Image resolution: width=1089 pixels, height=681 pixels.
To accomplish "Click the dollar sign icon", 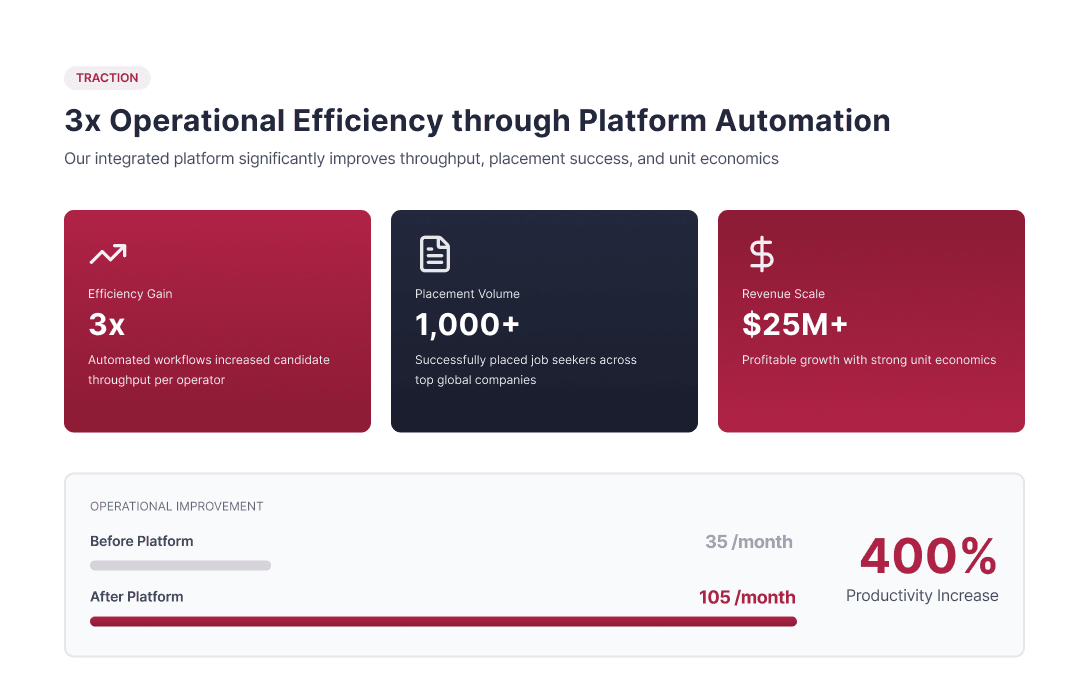I will [761, 254].
